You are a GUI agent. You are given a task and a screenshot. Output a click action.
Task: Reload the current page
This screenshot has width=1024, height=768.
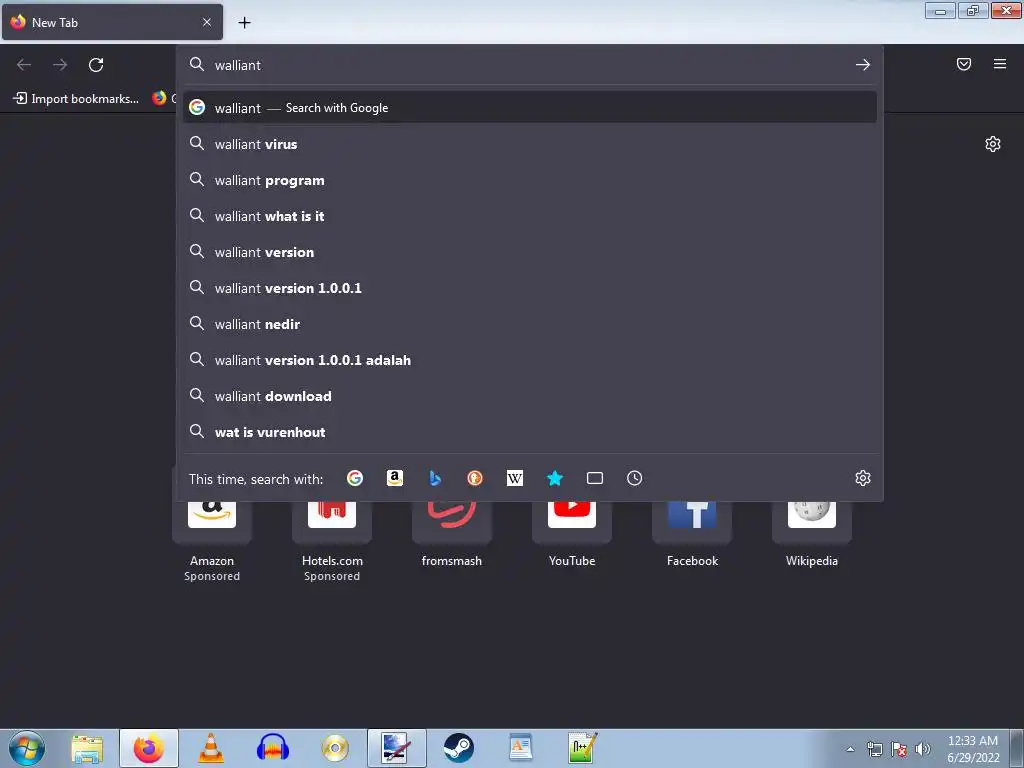point(96,65)
